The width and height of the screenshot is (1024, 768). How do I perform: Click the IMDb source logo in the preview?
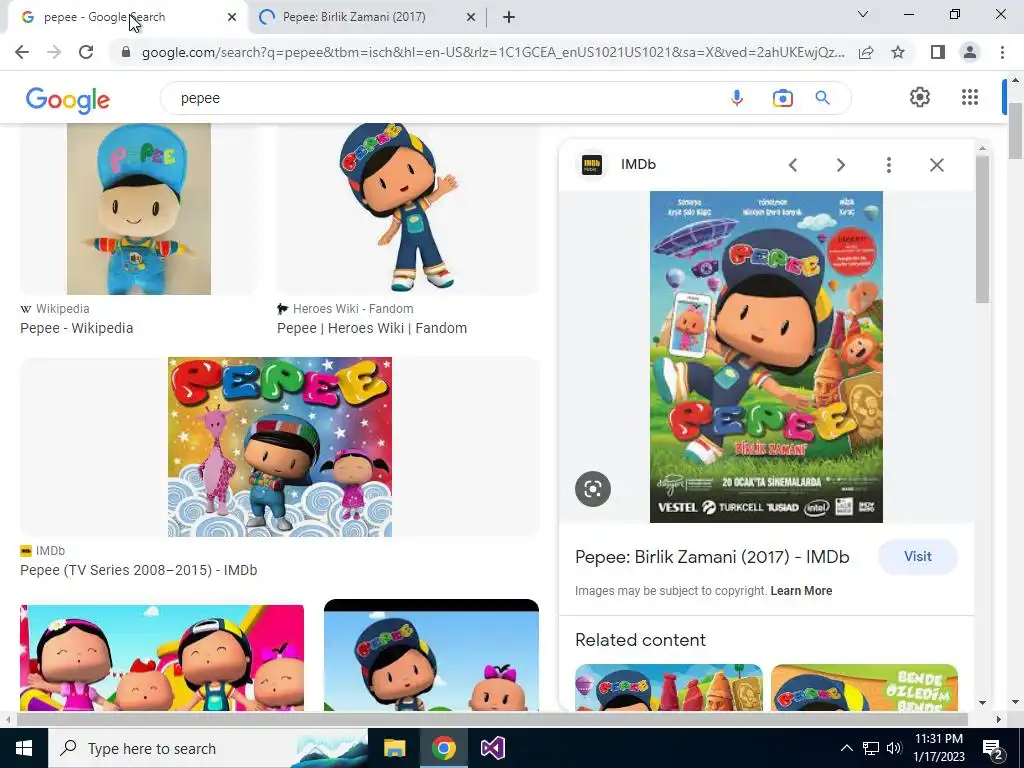click(x=592, y=165)
